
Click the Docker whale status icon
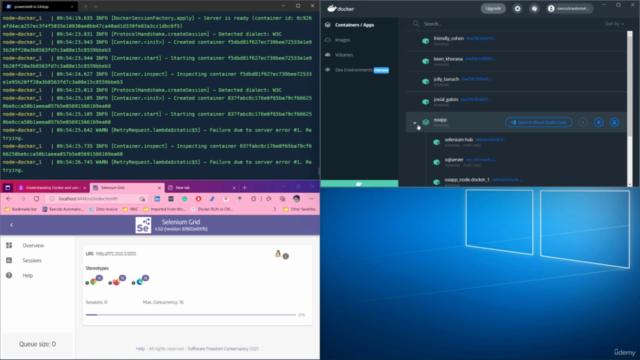coord(359,184)
